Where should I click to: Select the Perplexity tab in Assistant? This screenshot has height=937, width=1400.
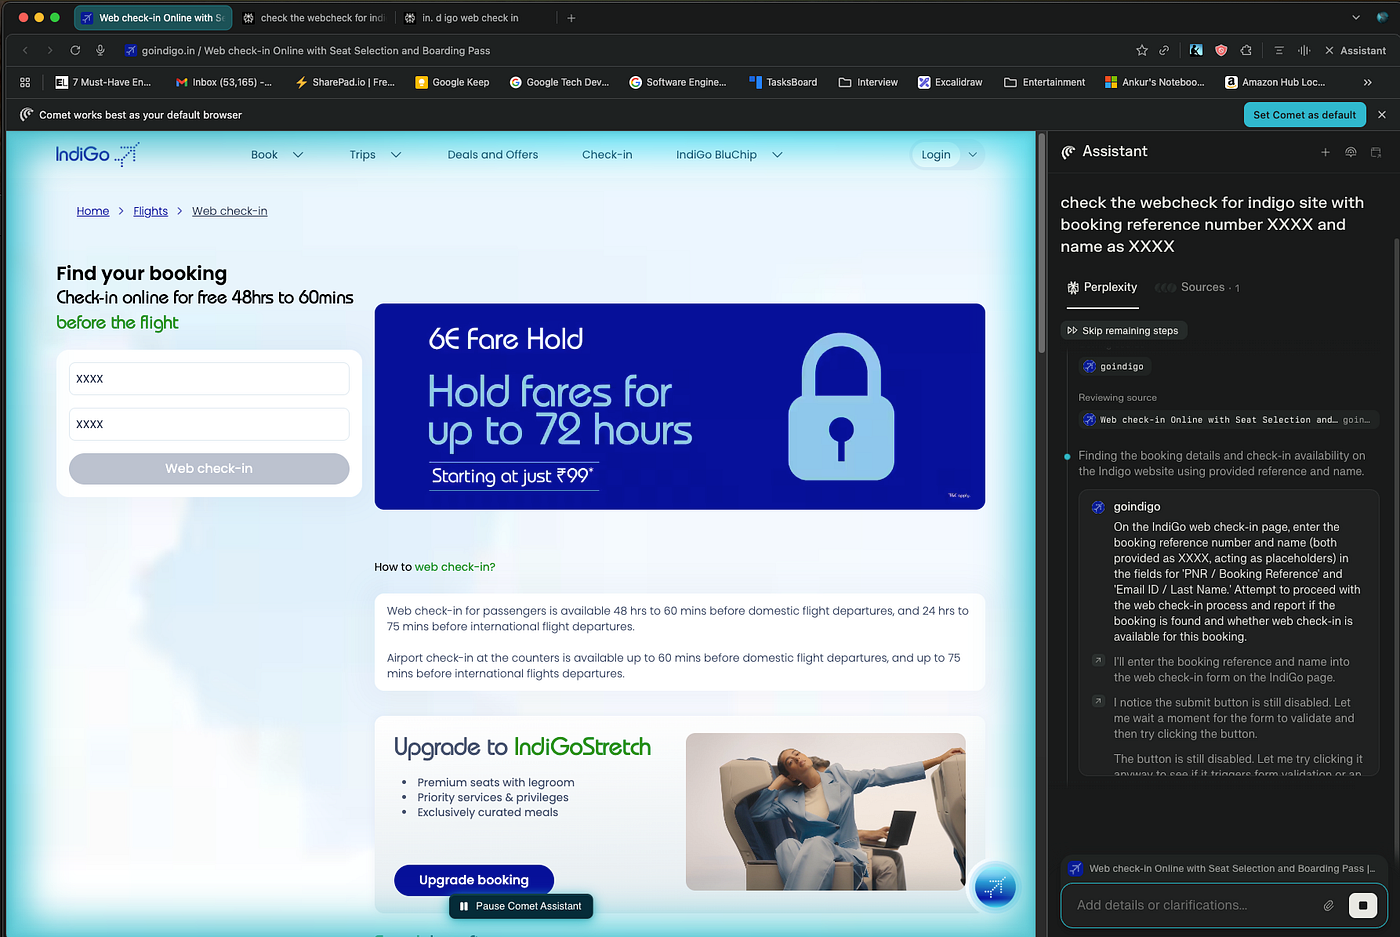(1102, 288)
